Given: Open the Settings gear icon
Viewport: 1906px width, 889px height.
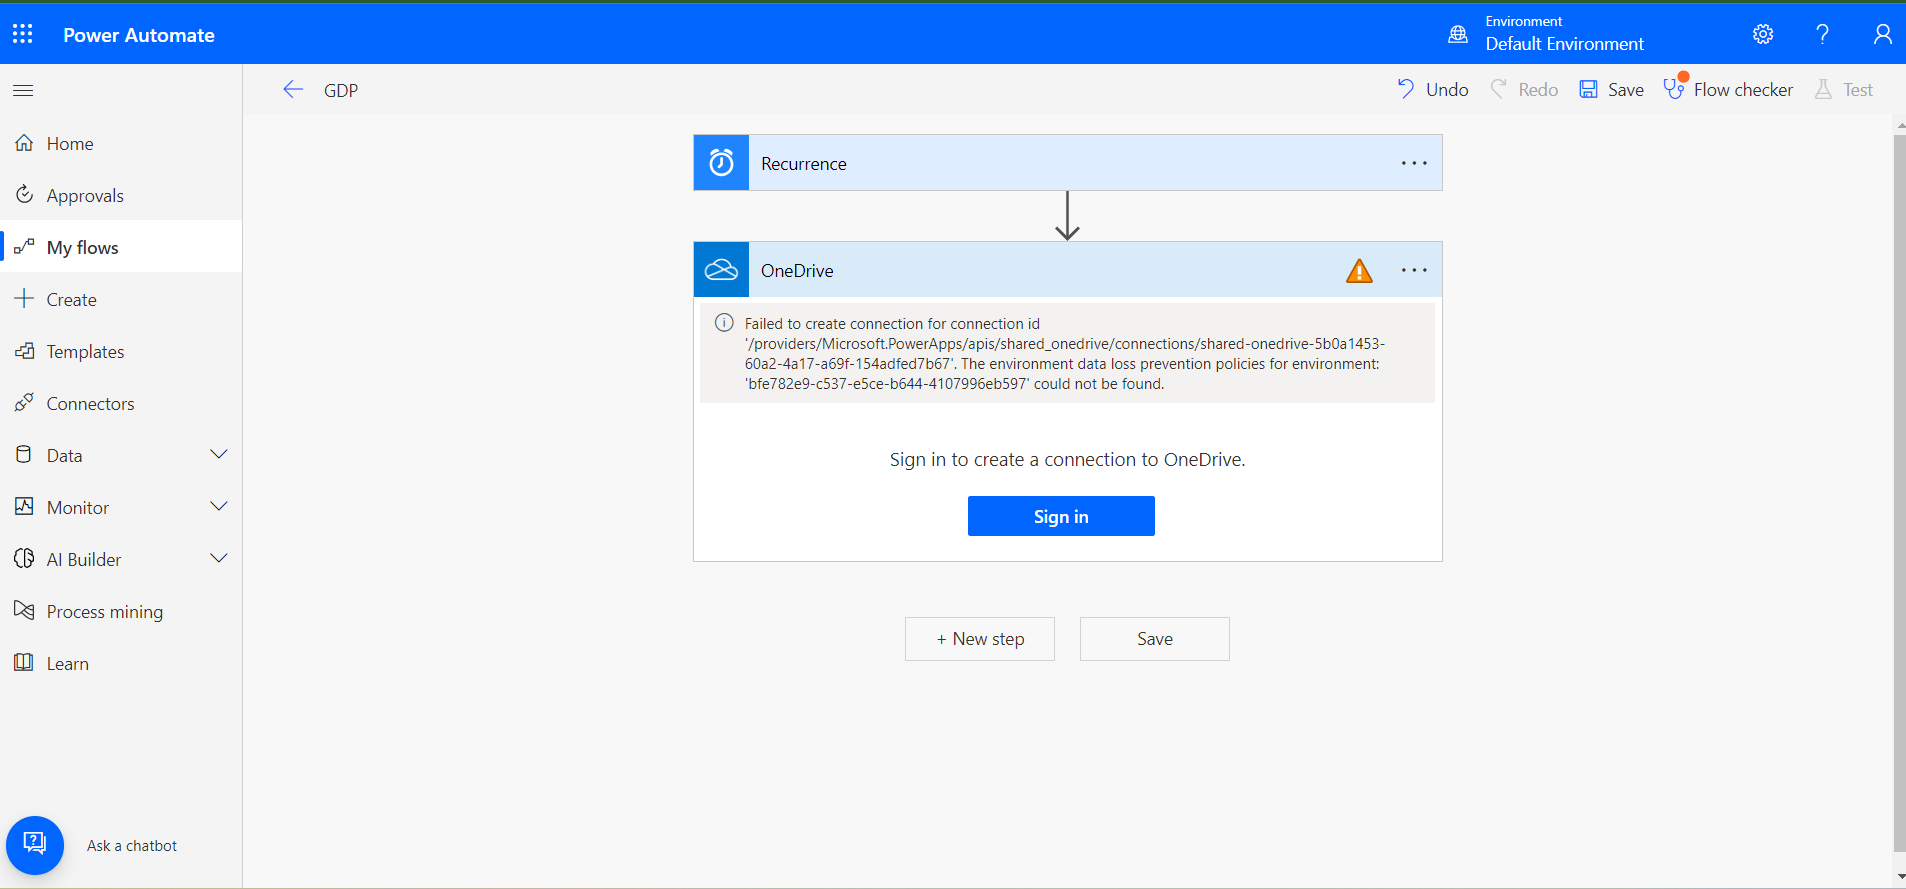Looking at the screenshot, I should pyautogui.click(x=1763, y=34).
